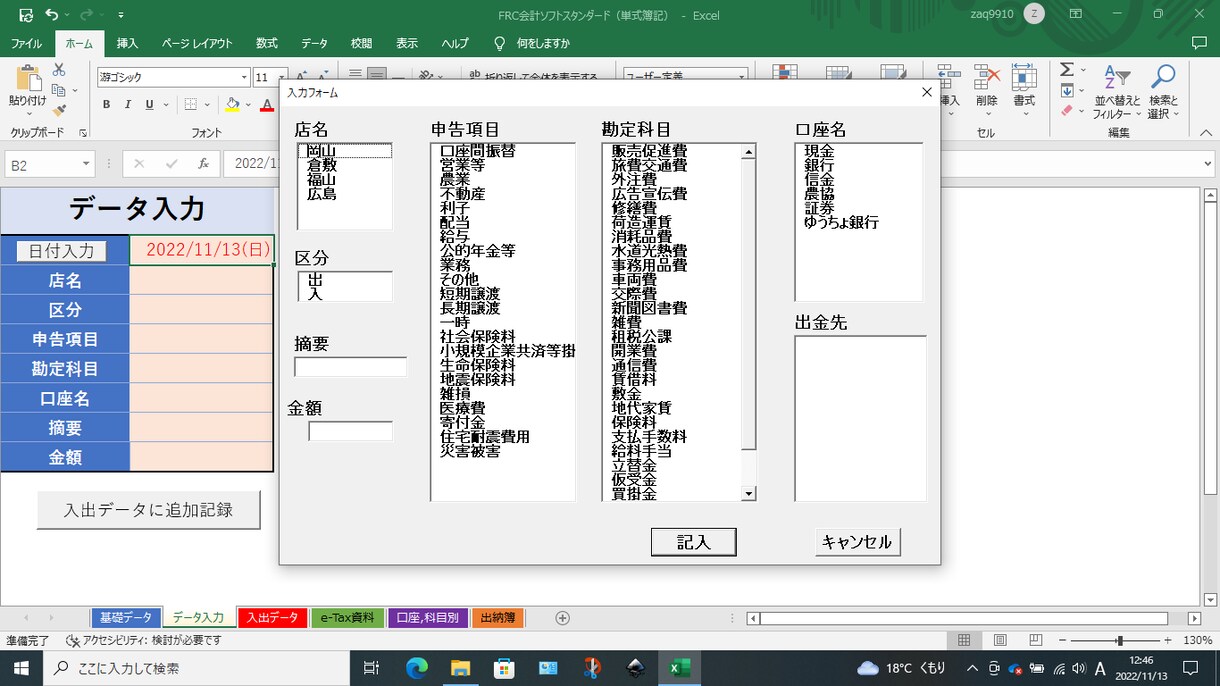
Task: Open Microsoft Store from taskbar
Action: (504, 667)
